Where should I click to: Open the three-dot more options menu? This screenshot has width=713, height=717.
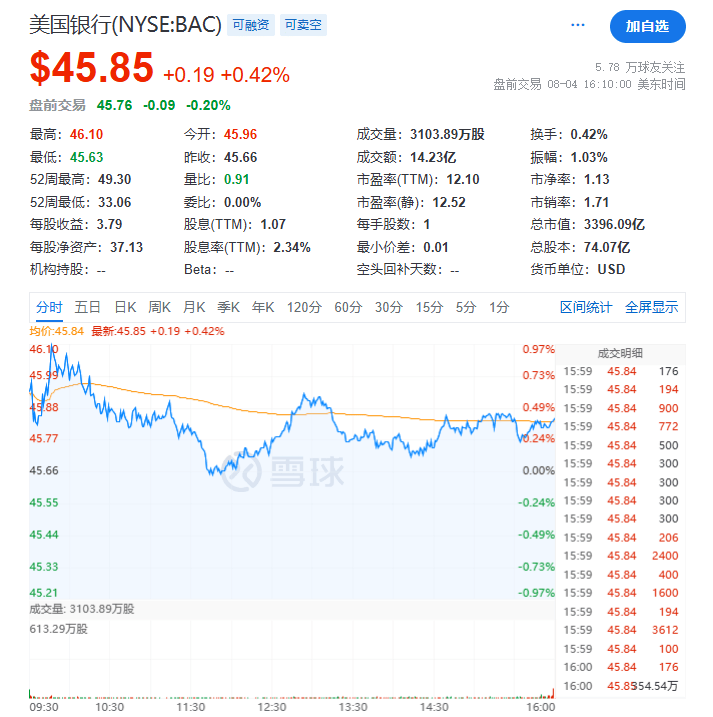pos(578,25)
